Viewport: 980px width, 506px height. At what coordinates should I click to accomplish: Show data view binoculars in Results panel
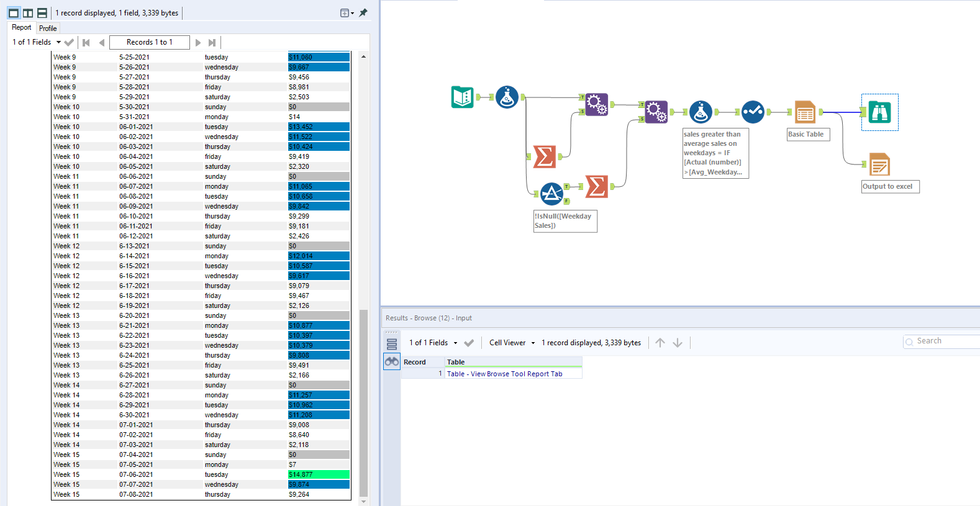click(392, 361)
